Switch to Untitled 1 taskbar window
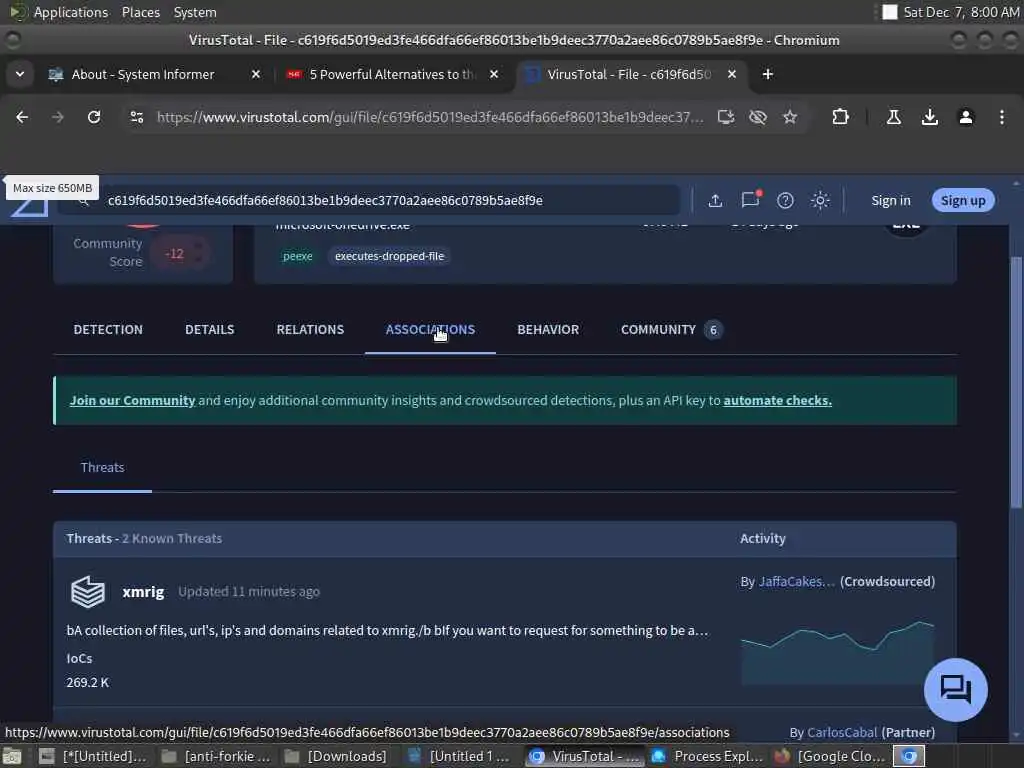Screen dimensions: 1024x768 pos(461,756)
